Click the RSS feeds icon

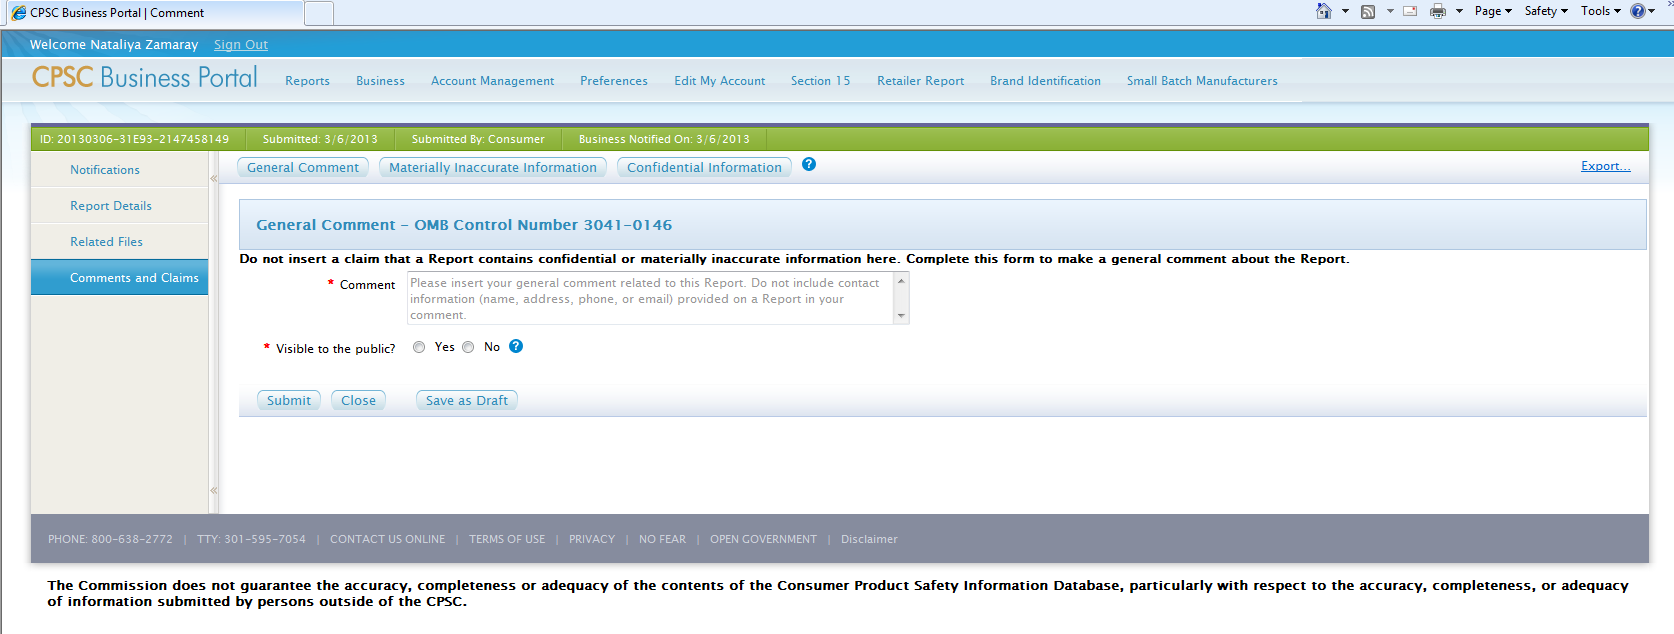[1368, 11]
